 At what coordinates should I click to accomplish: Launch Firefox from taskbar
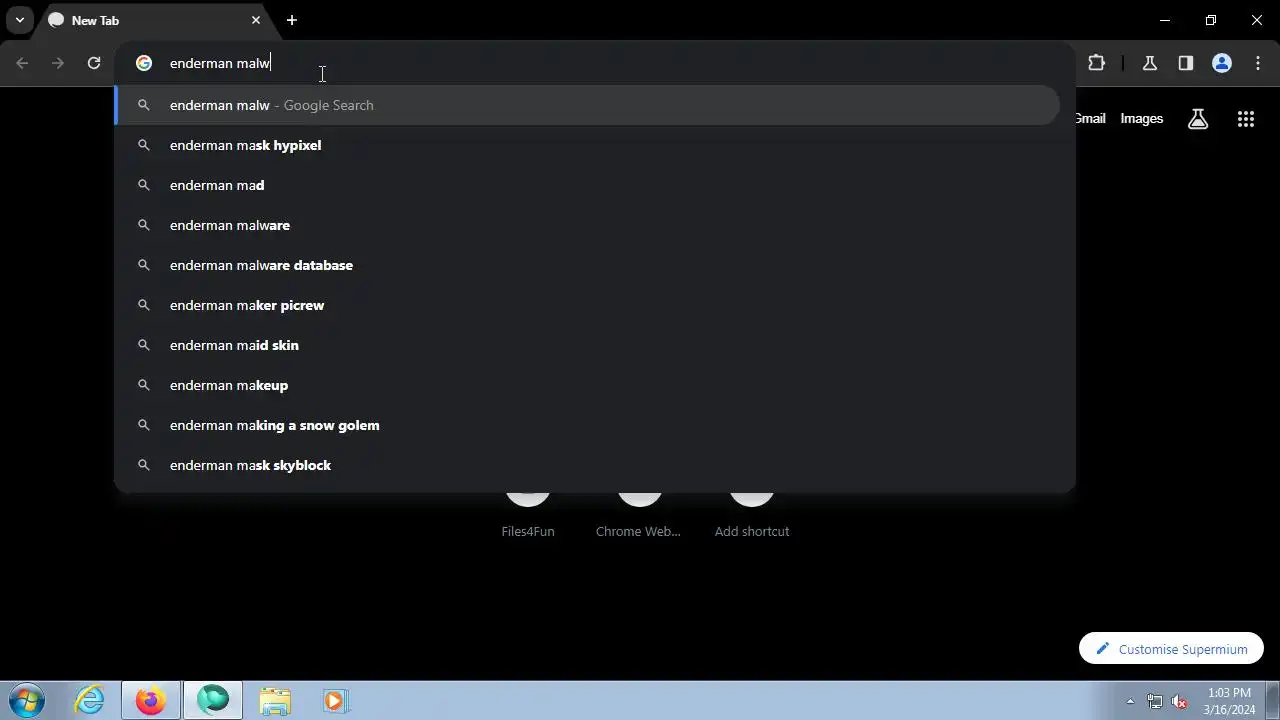[151, 701]
